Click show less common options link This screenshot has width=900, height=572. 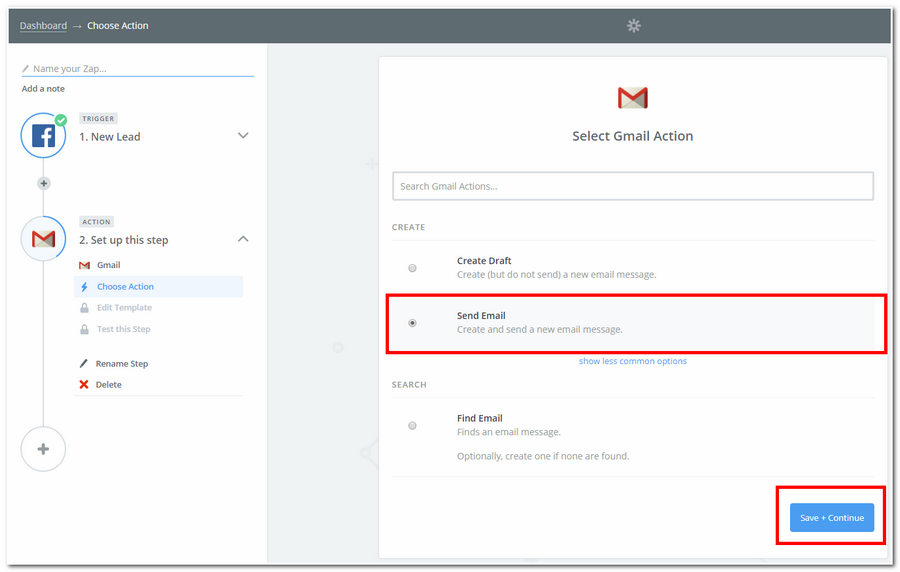tap(633, 361)
